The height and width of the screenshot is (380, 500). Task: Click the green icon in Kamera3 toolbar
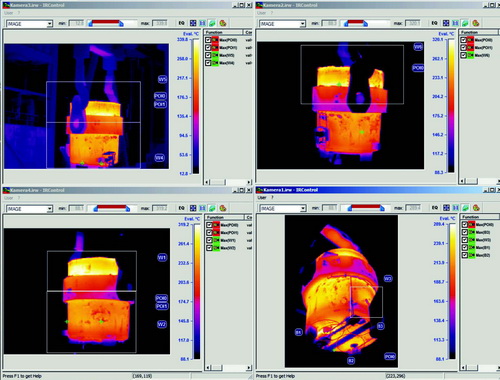click(x=212, y=23)
